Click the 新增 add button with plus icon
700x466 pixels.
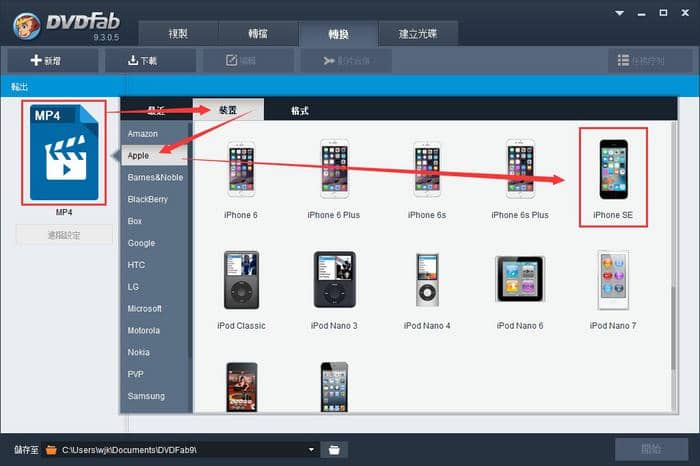pyautogui.click(x=53, y=60)
